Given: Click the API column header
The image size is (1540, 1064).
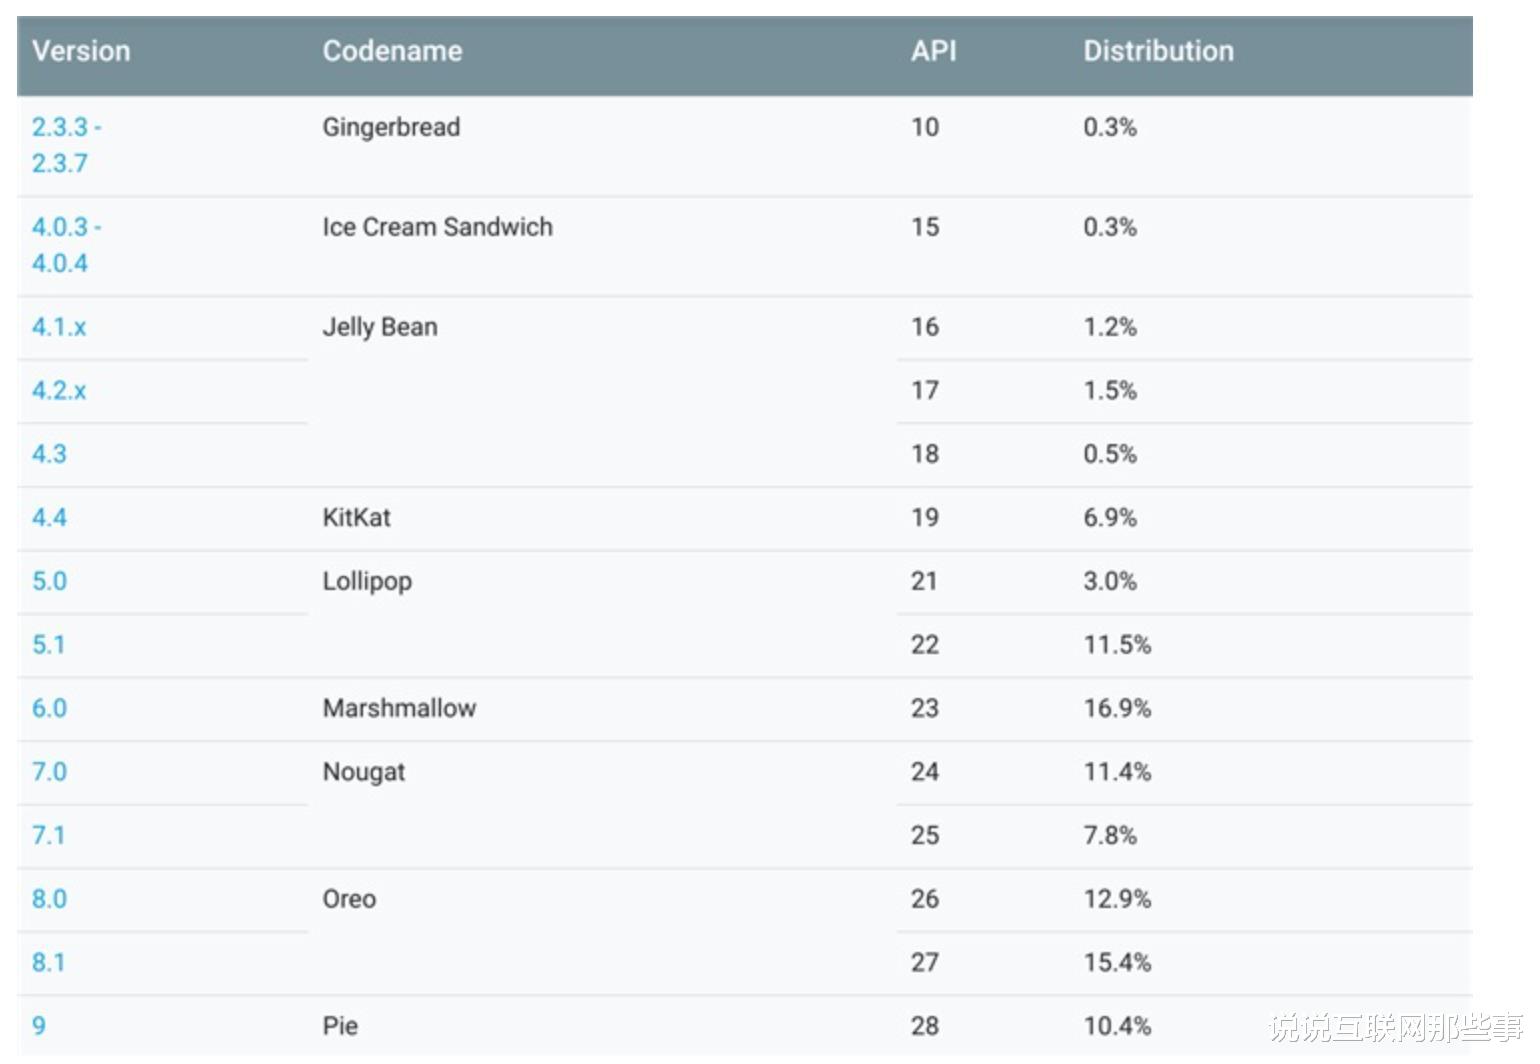Looking at the screenshot, I should (x=933, y=51).
